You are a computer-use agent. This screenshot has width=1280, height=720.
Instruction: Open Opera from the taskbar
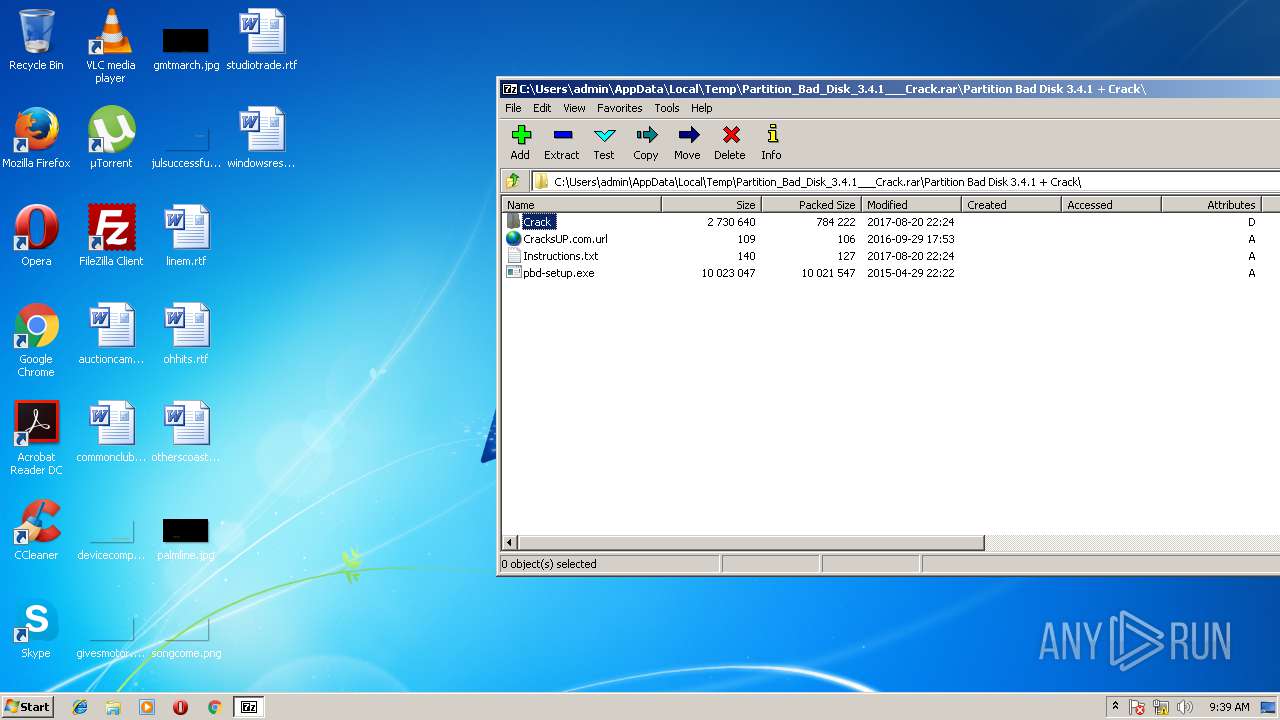[x=180, y=707]
